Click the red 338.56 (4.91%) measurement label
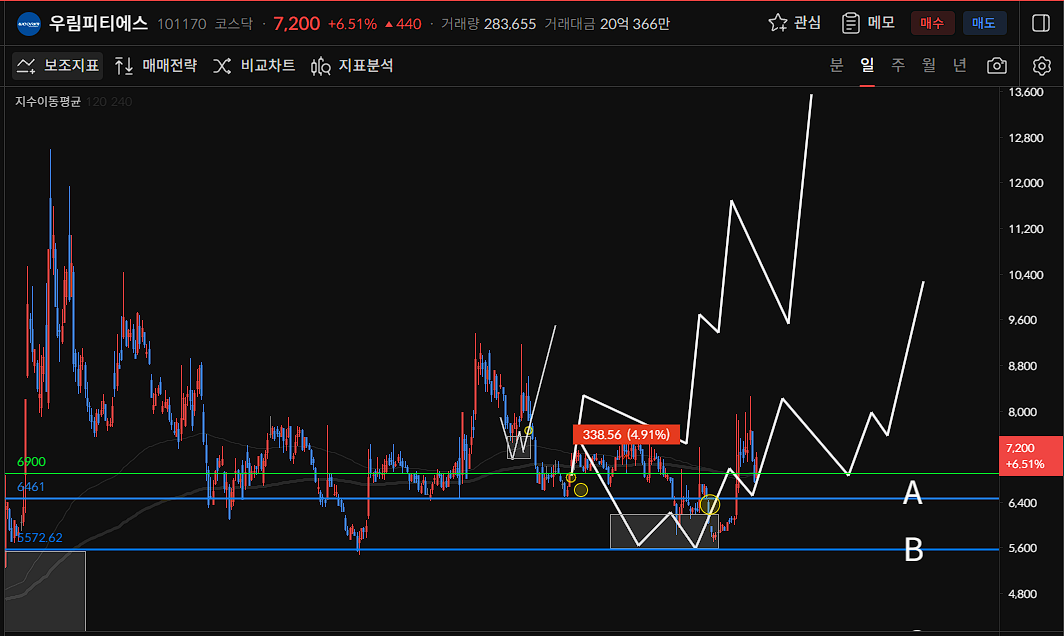This screenshot has height=636, width=1064. [626, 434]
